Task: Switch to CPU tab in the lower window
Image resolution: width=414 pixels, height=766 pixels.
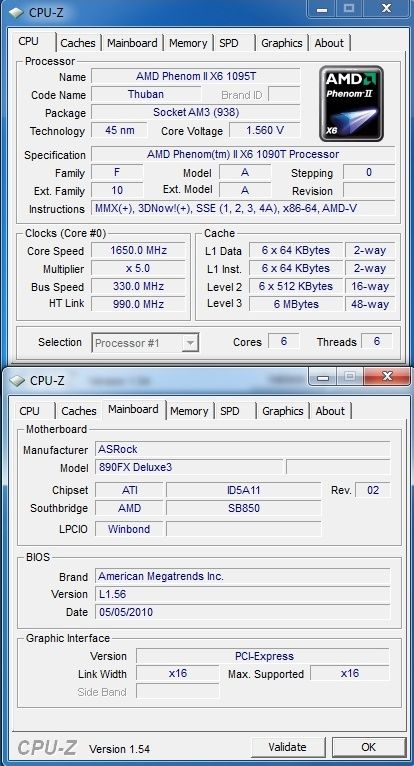Action: [29, 411]
